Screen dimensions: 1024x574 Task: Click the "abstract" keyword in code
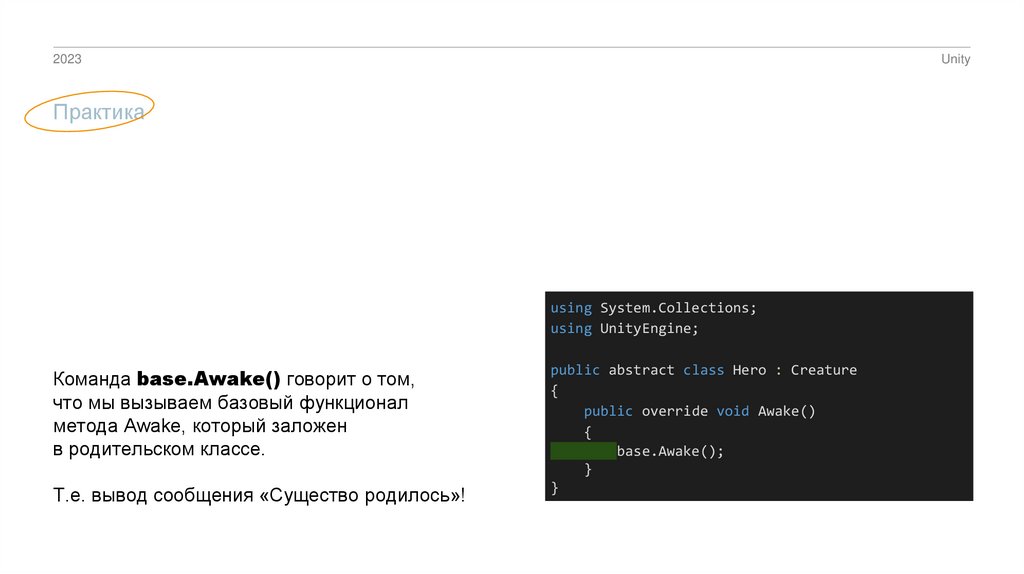(x=641, y=370)
